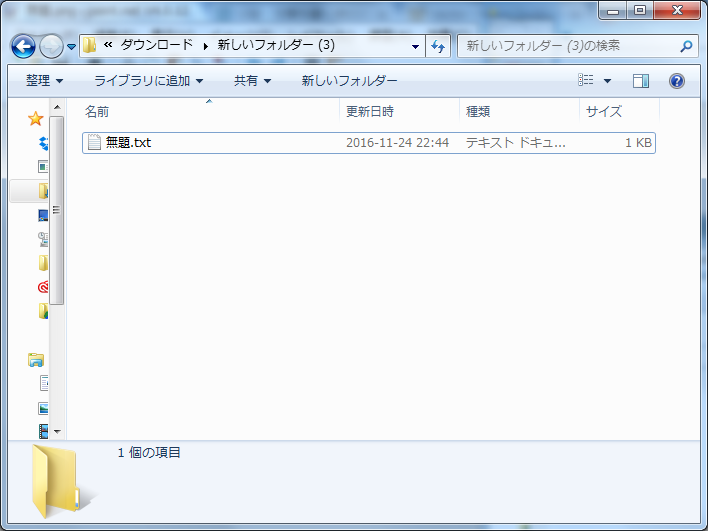This screenshot has height=531, width=708.
Task: Select the file 無題.txt
Action: pyautogui.click(x=368, y=143)
